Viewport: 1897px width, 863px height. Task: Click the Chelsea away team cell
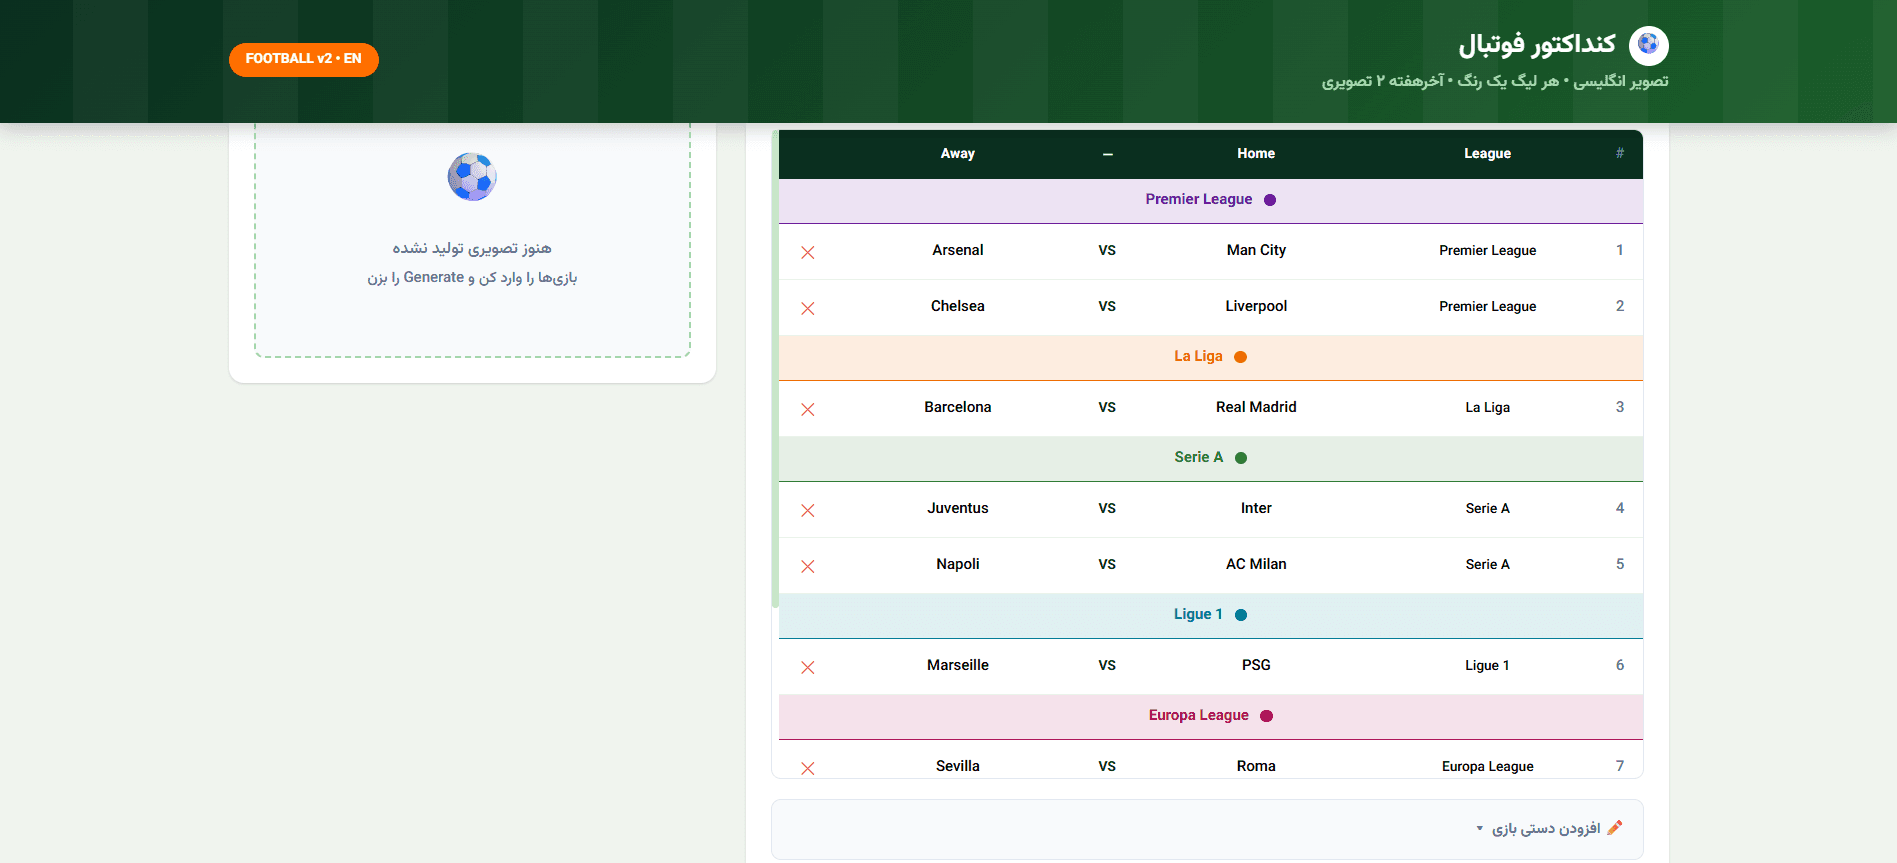click(x=957, y=306)
